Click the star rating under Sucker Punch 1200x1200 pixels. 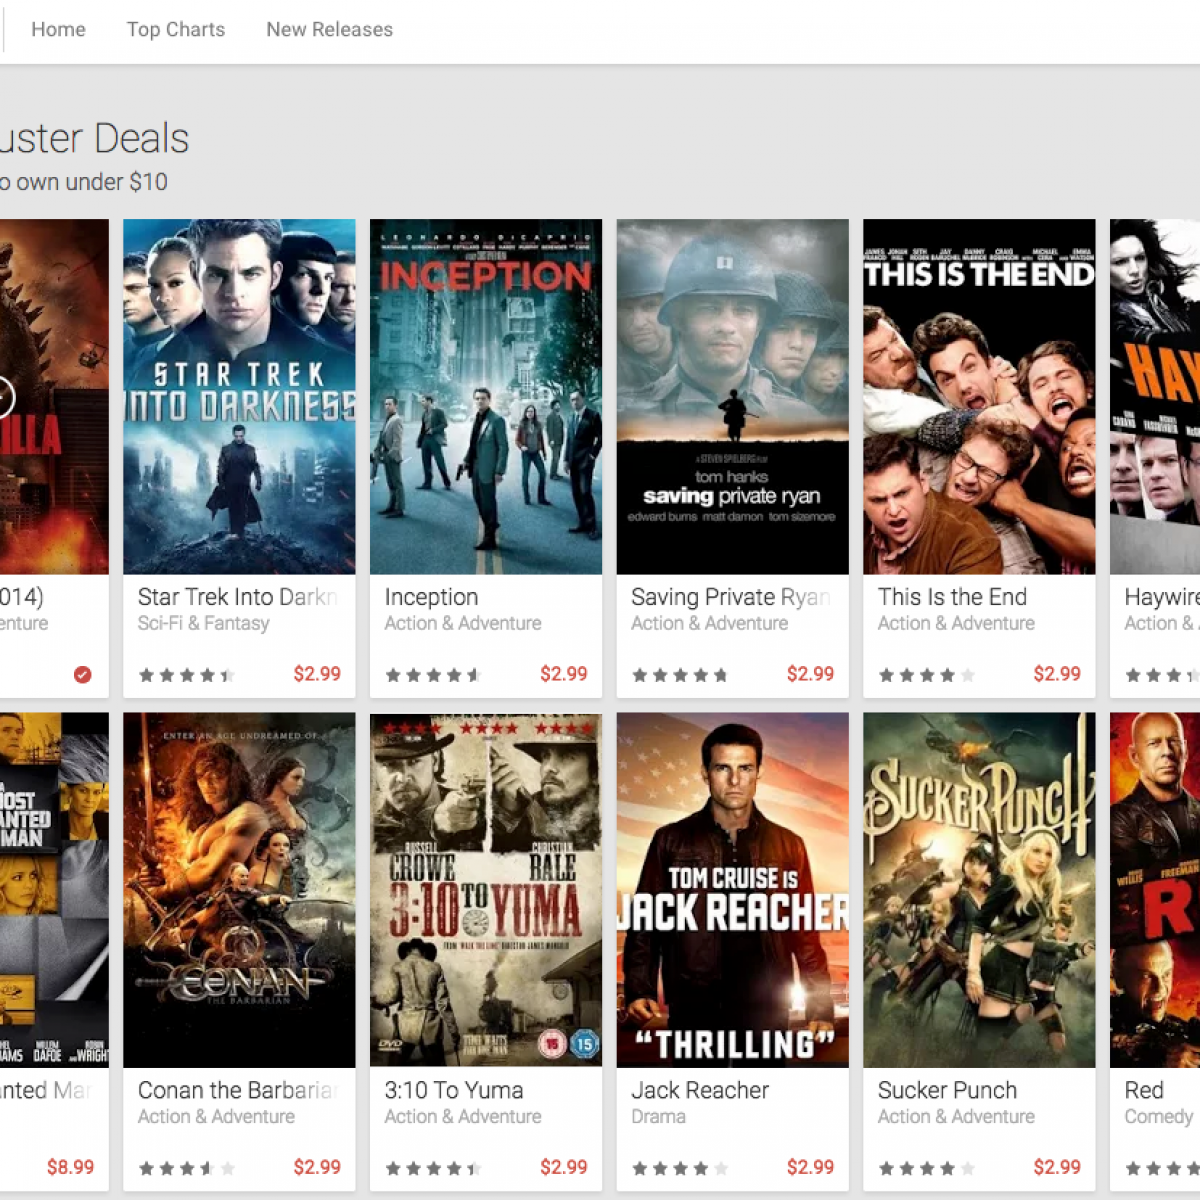[x=926, y=1168]
